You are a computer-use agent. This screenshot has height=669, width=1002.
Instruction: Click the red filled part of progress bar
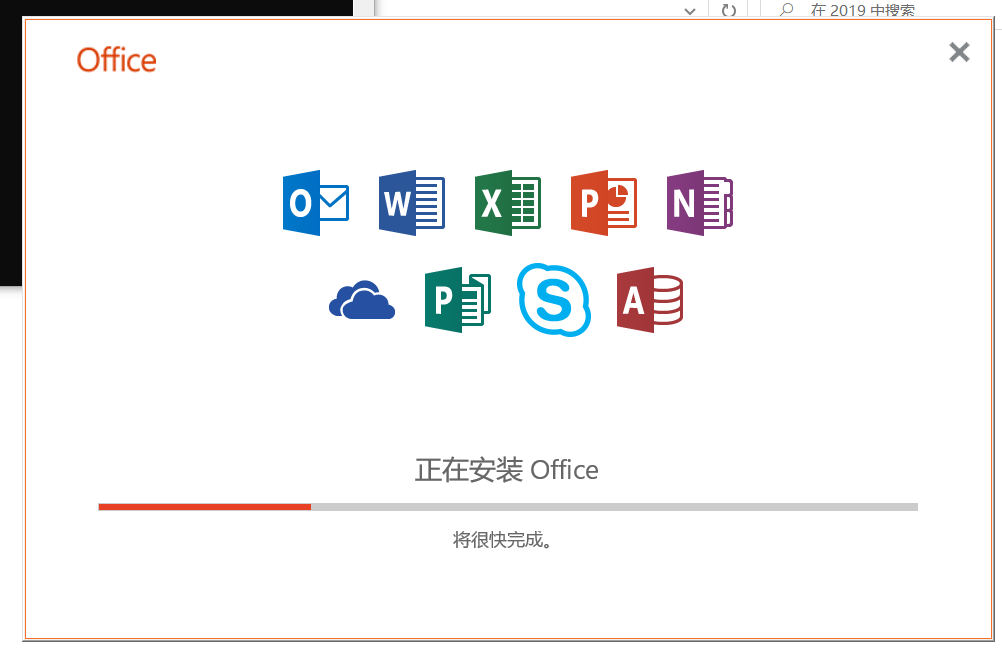(204, 507)
